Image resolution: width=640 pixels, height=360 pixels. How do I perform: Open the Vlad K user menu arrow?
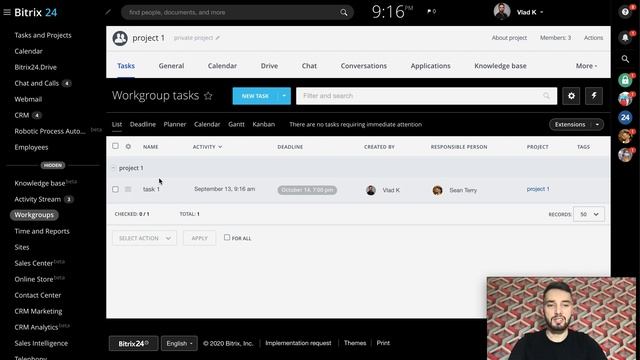click(542, 13)
